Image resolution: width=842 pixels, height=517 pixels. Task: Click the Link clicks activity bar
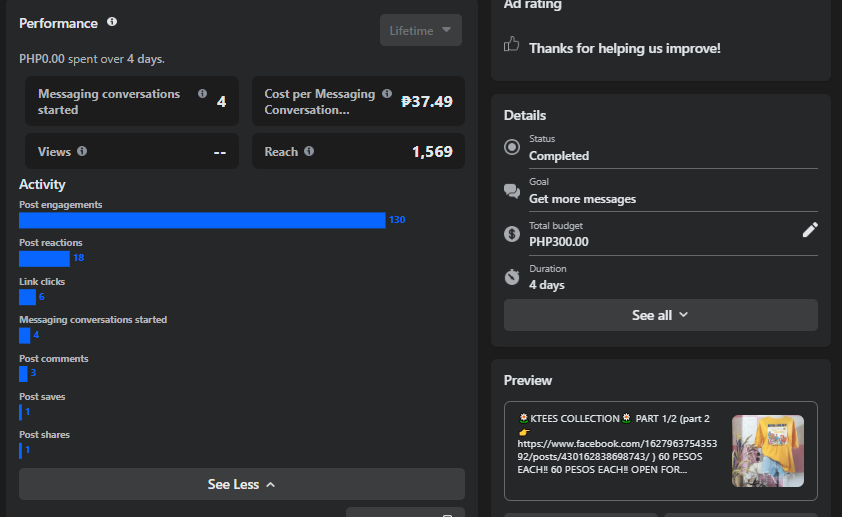point(27,297)
